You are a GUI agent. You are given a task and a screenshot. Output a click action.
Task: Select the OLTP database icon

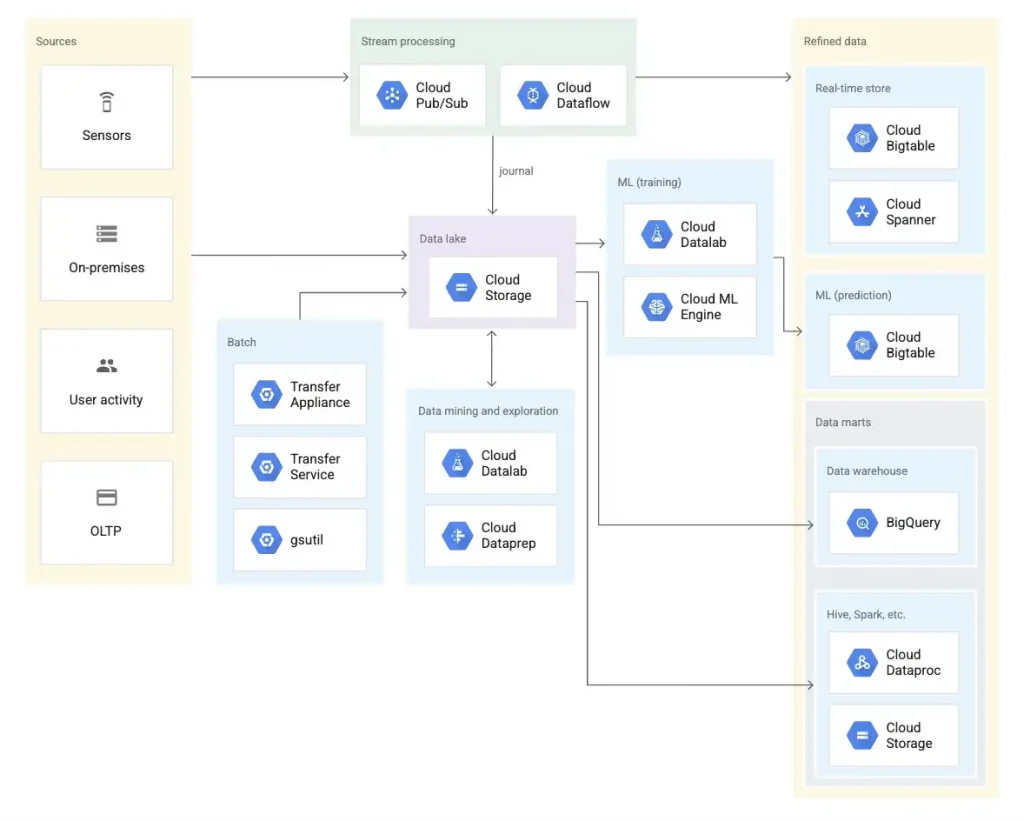pos(106,497)
